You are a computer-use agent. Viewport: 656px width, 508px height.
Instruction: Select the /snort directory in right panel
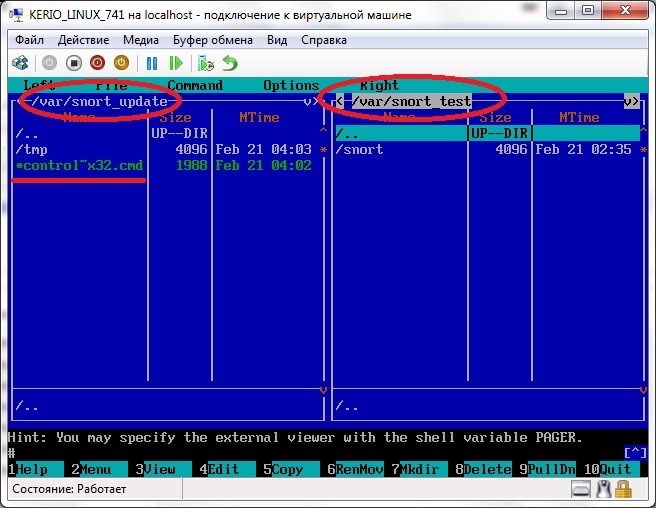point(360,149)
